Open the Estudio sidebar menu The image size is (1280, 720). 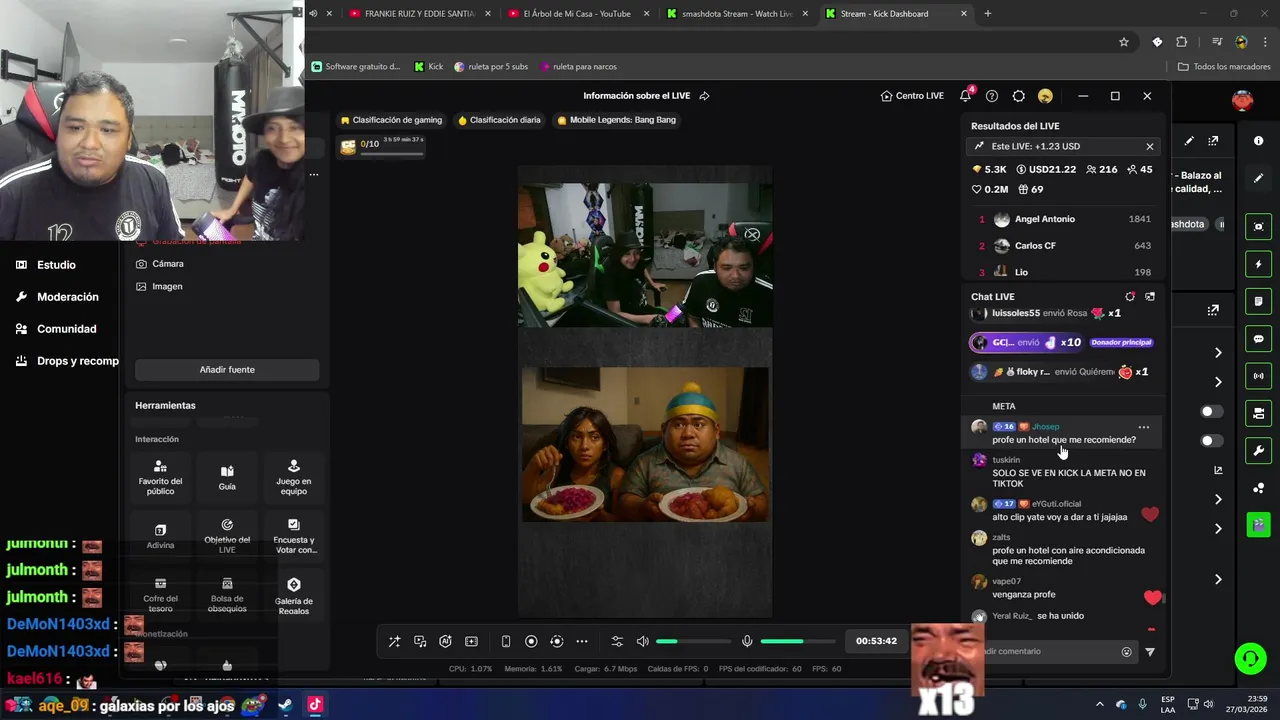[x=47, y=265]
